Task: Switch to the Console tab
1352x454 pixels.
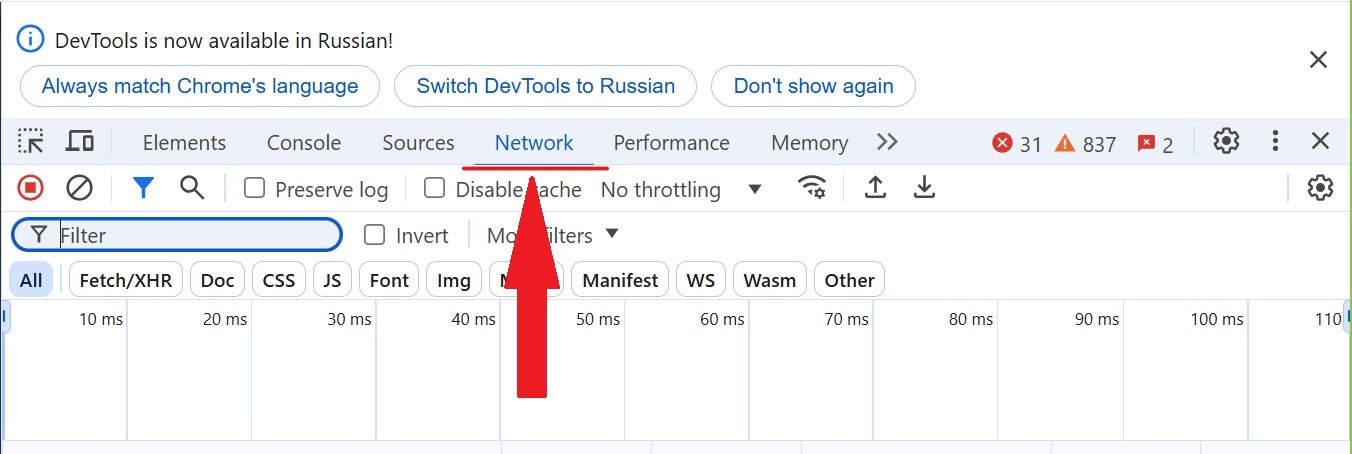Action: 304,143
